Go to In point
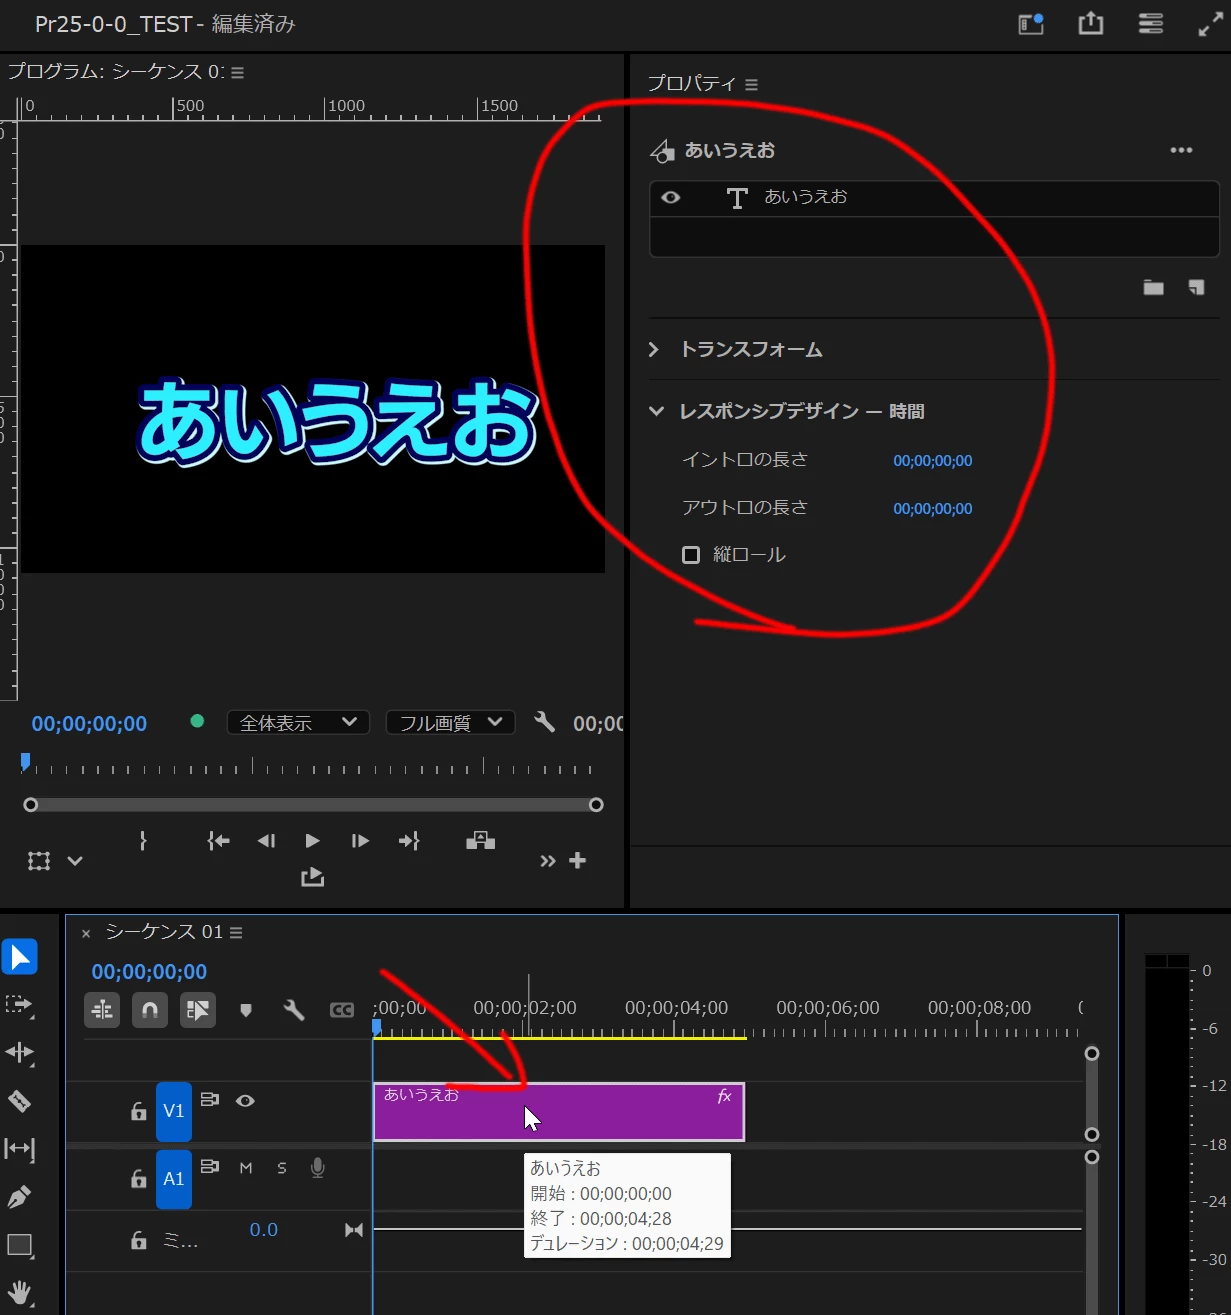 218,841
